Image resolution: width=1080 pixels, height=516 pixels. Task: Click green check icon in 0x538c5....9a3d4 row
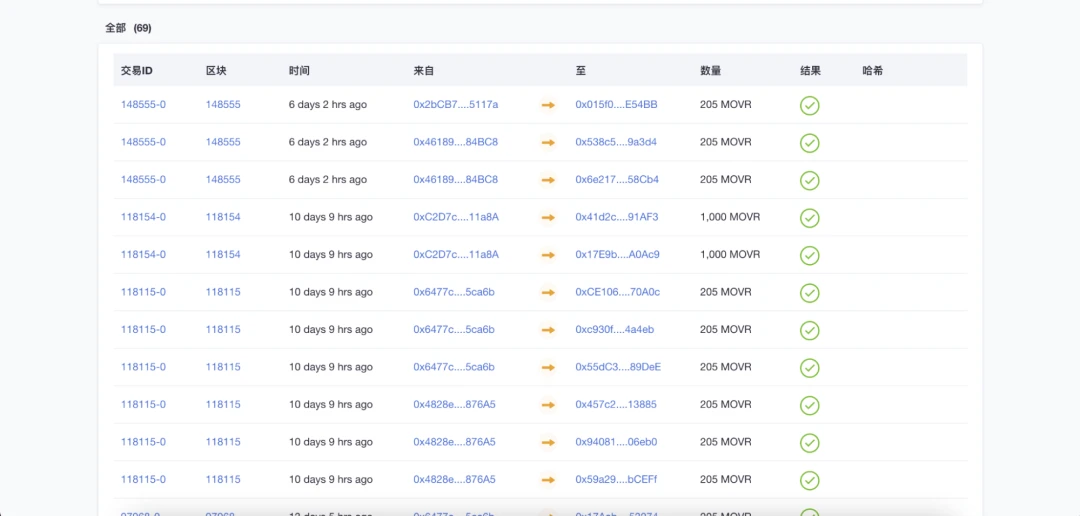tap(809, 143)
